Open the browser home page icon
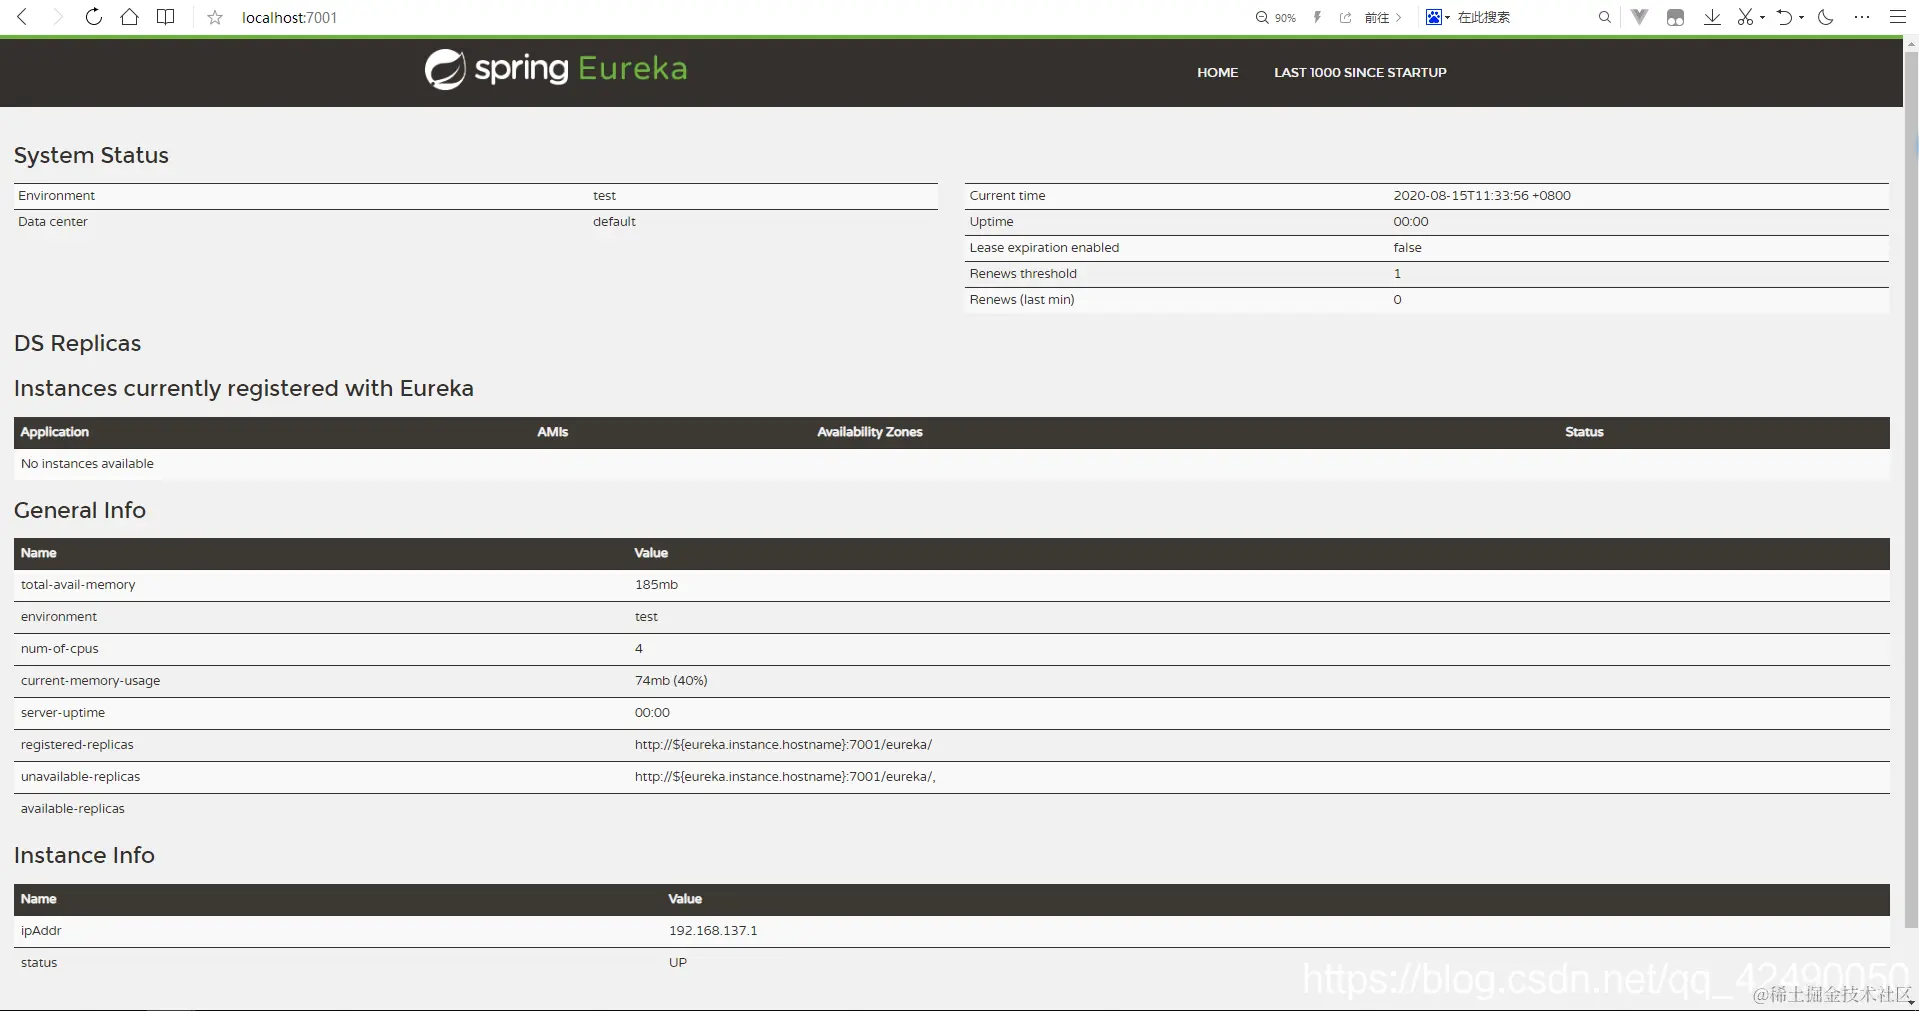1919x1011 pixels. [130, 17]
